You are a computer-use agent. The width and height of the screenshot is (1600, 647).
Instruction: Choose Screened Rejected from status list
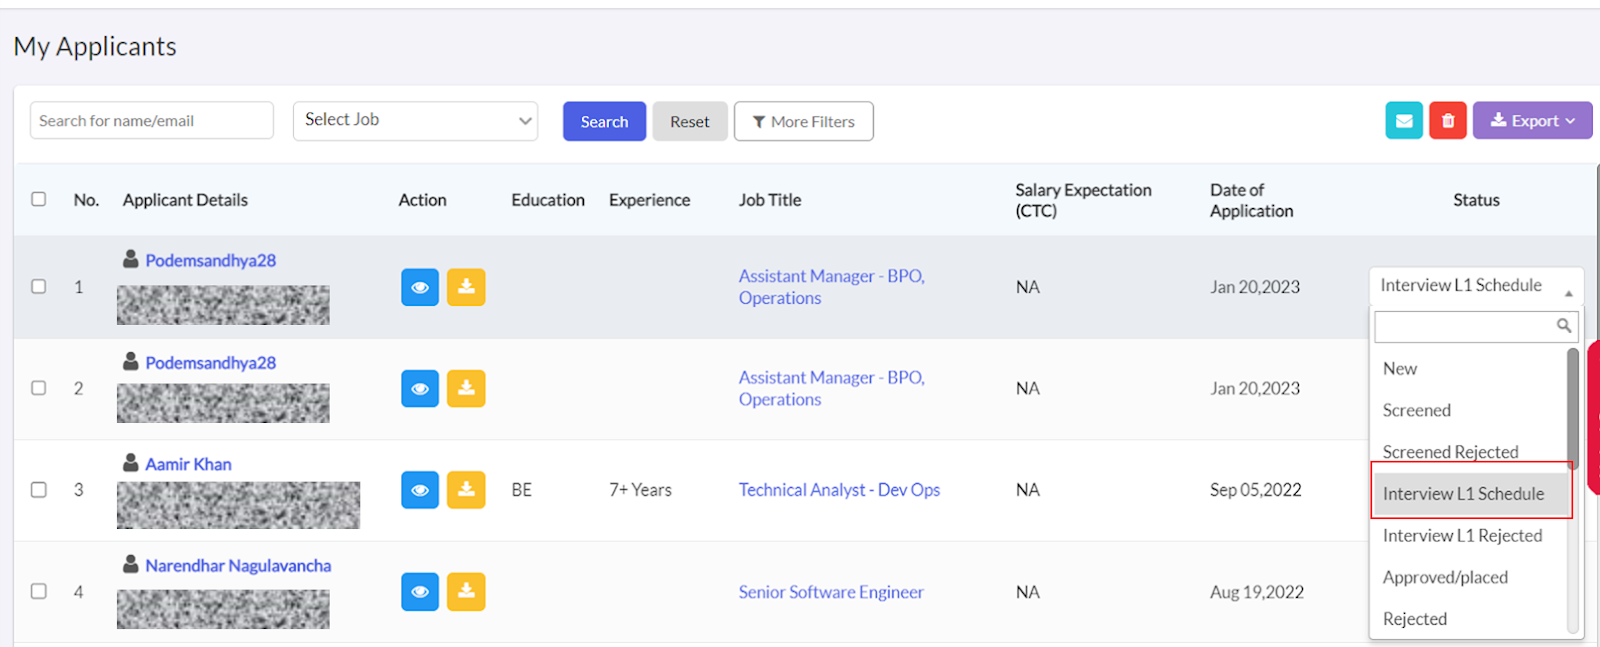coord(1450,452)
